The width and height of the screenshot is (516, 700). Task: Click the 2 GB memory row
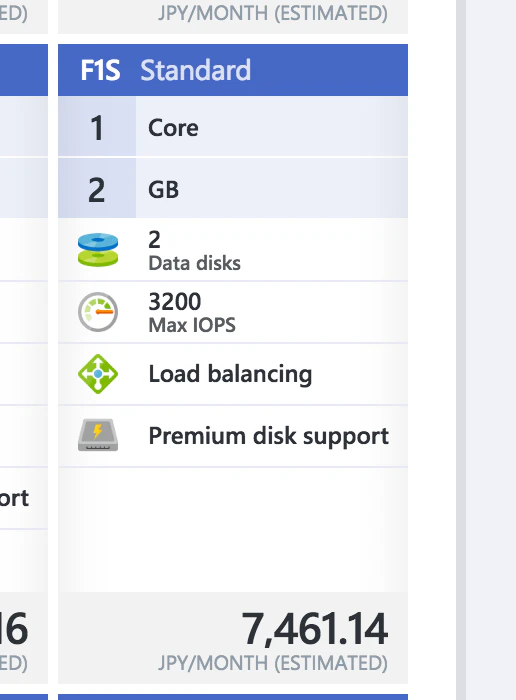click(x=233, y=189)
